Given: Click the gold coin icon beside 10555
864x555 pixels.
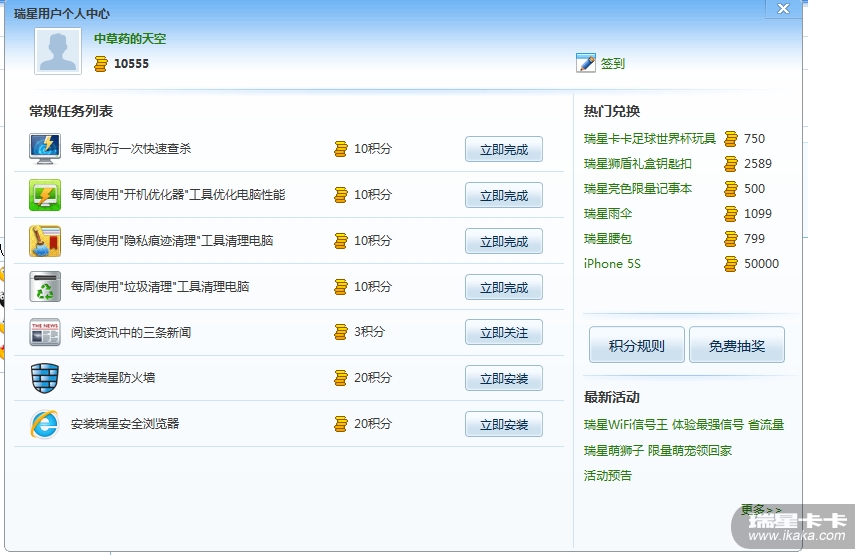Looking at the screenshot, I should 100,63.
